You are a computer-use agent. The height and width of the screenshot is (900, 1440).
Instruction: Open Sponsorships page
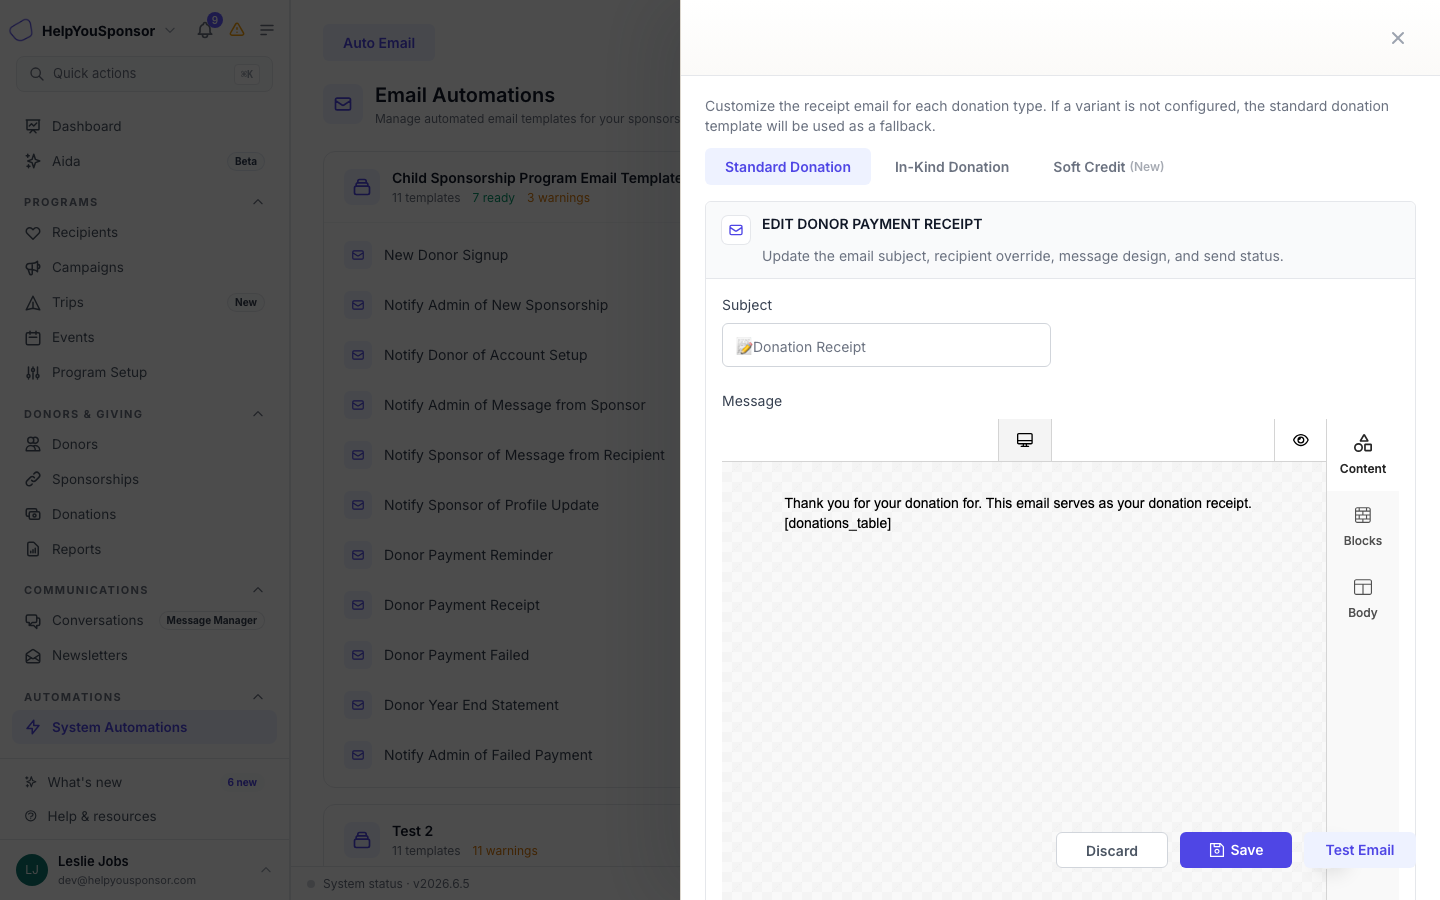point(144,479)
